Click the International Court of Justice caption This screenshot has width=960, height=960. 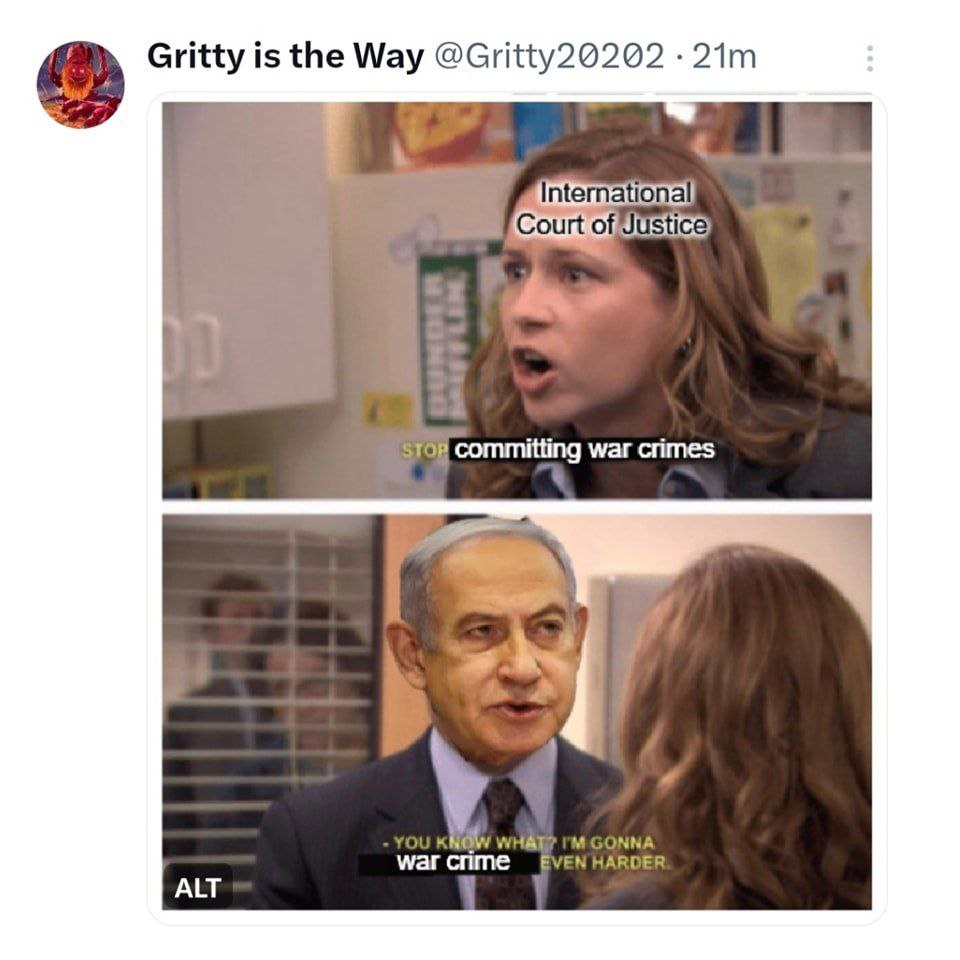coord(612,209)
